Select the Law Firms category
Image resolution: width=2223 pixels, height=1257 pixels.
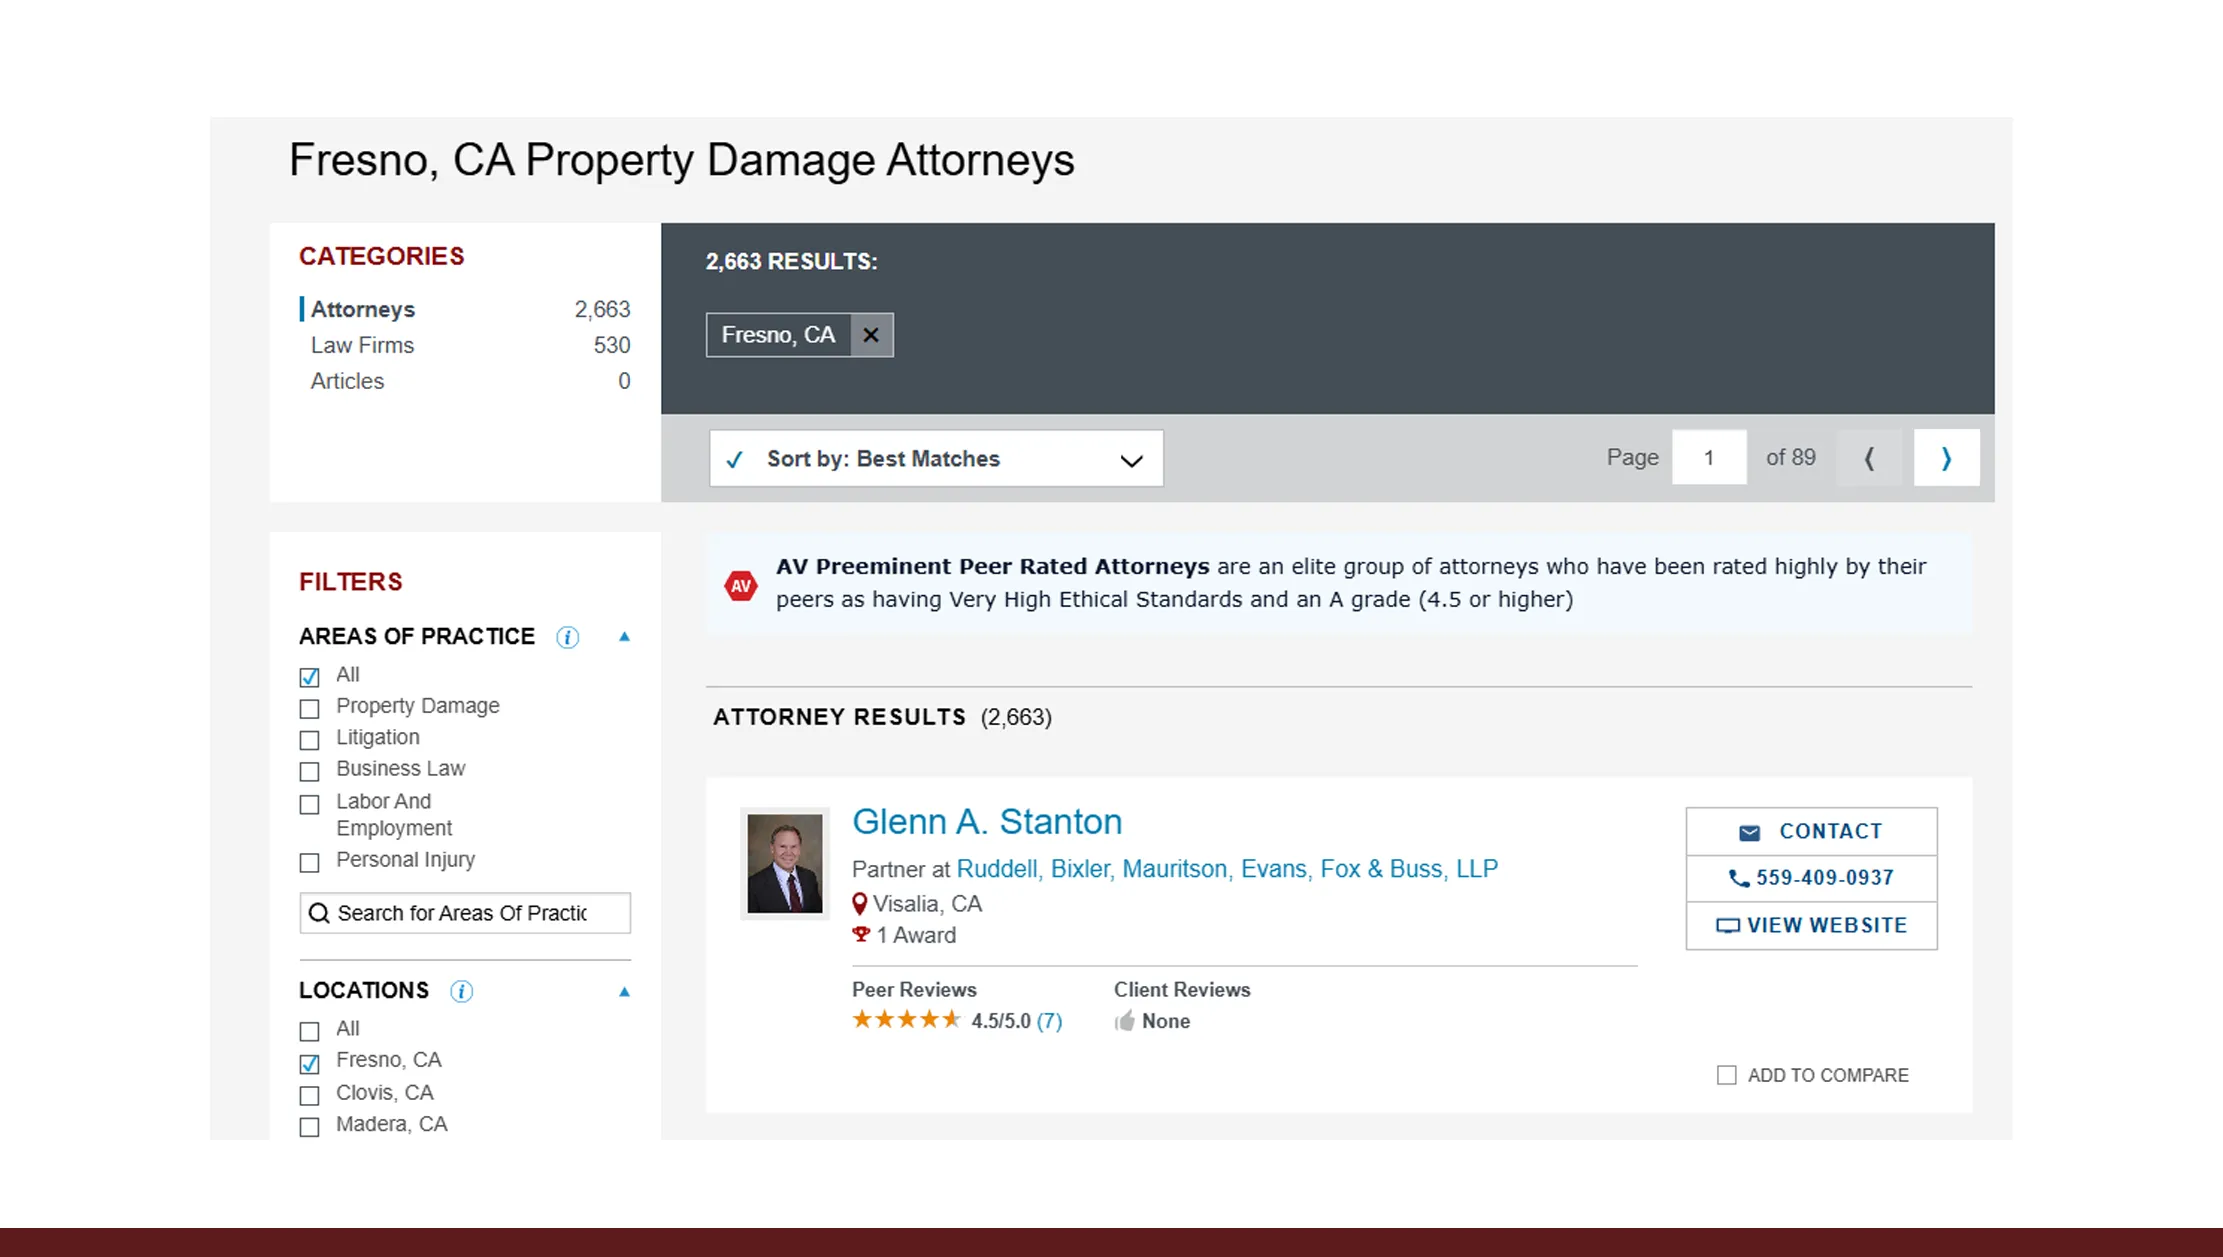pyautogui.click(x=362, y=345)
